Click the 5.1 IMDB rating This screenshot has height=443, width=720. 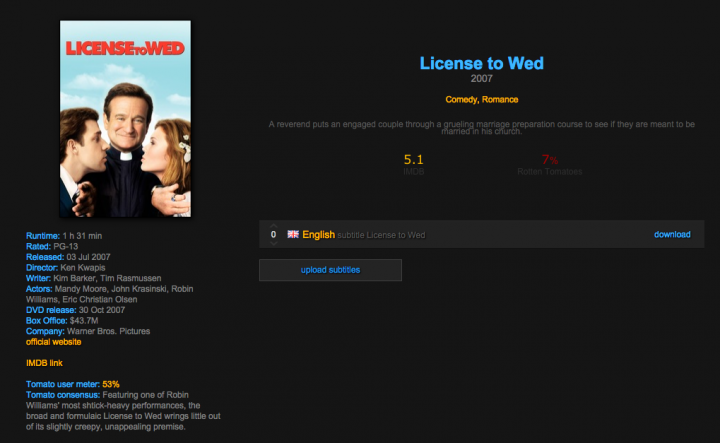coord(413,159)
